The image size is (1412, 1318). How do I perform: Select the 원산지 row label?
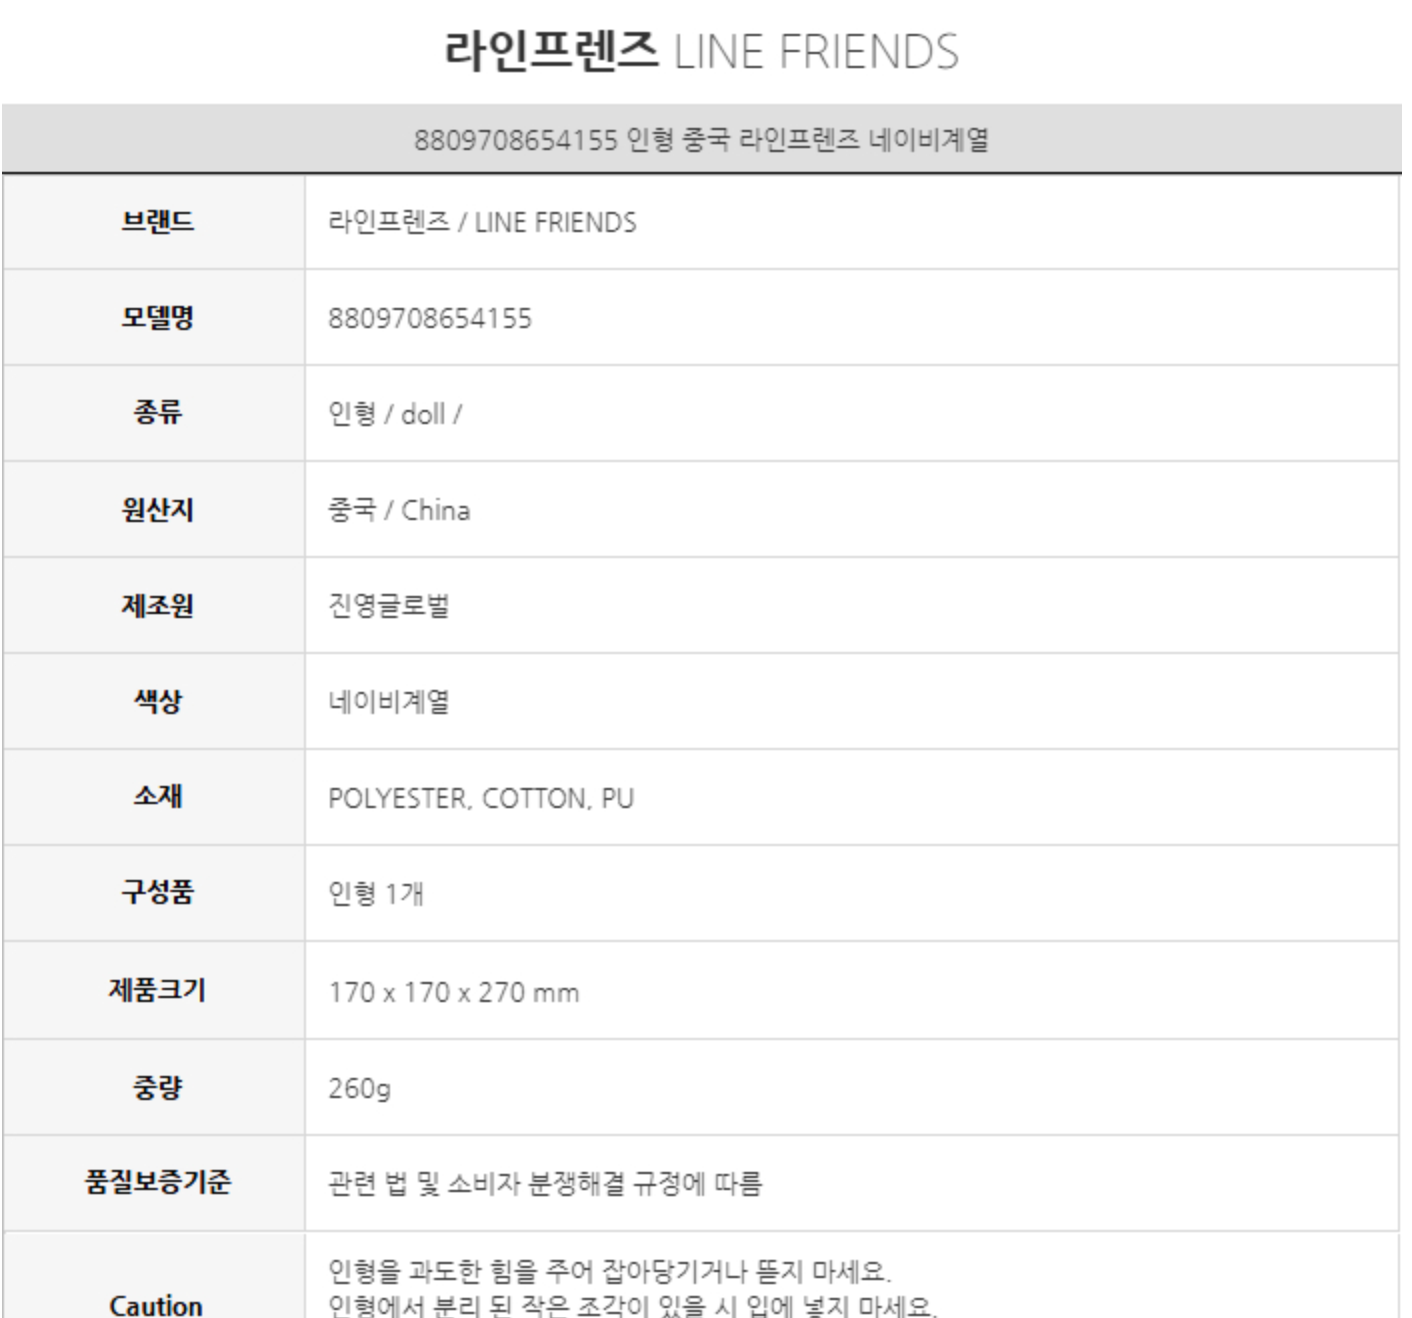coord(157,509)
